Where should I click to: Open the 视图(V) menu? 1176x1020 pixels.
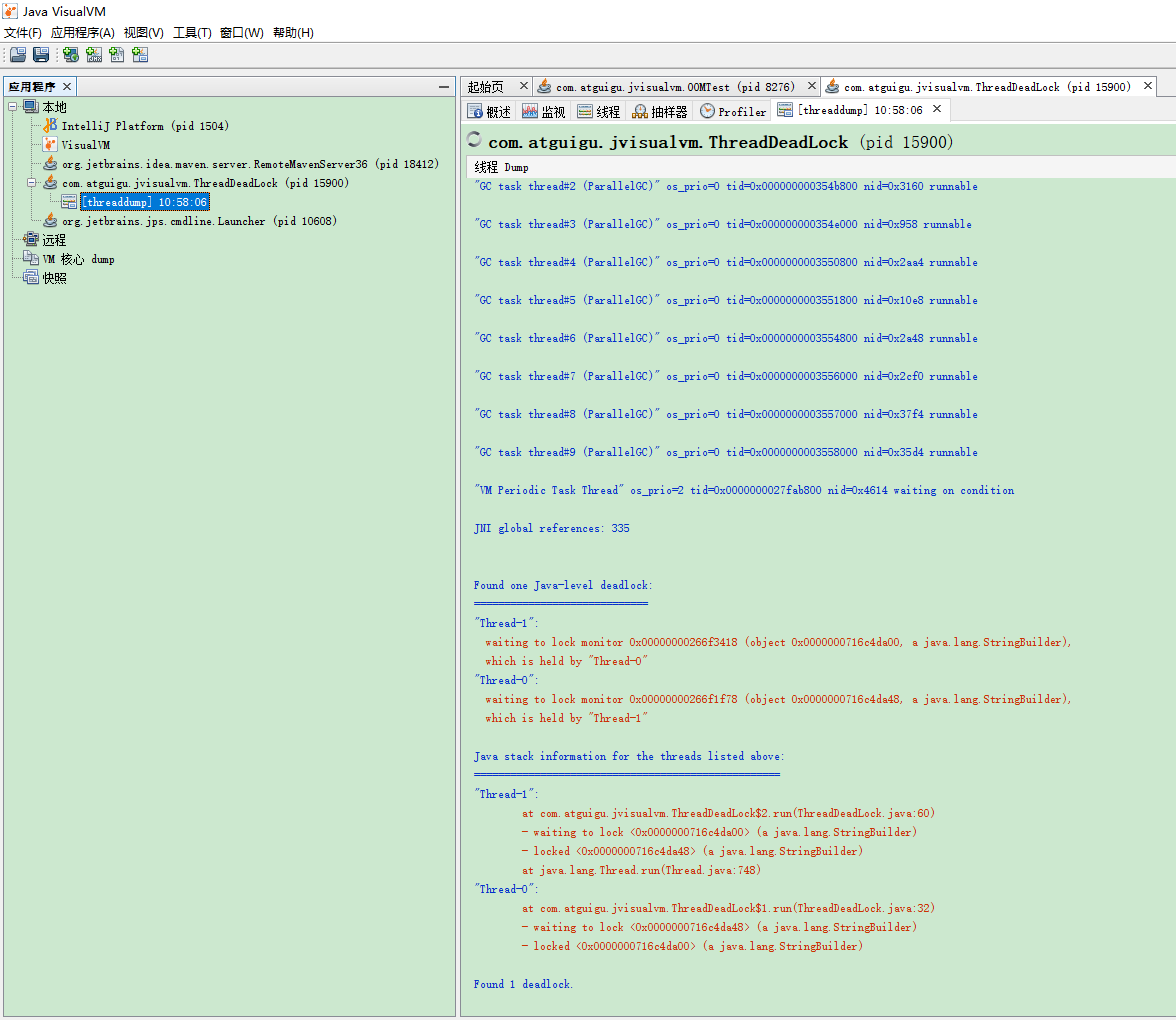[143, 32]
